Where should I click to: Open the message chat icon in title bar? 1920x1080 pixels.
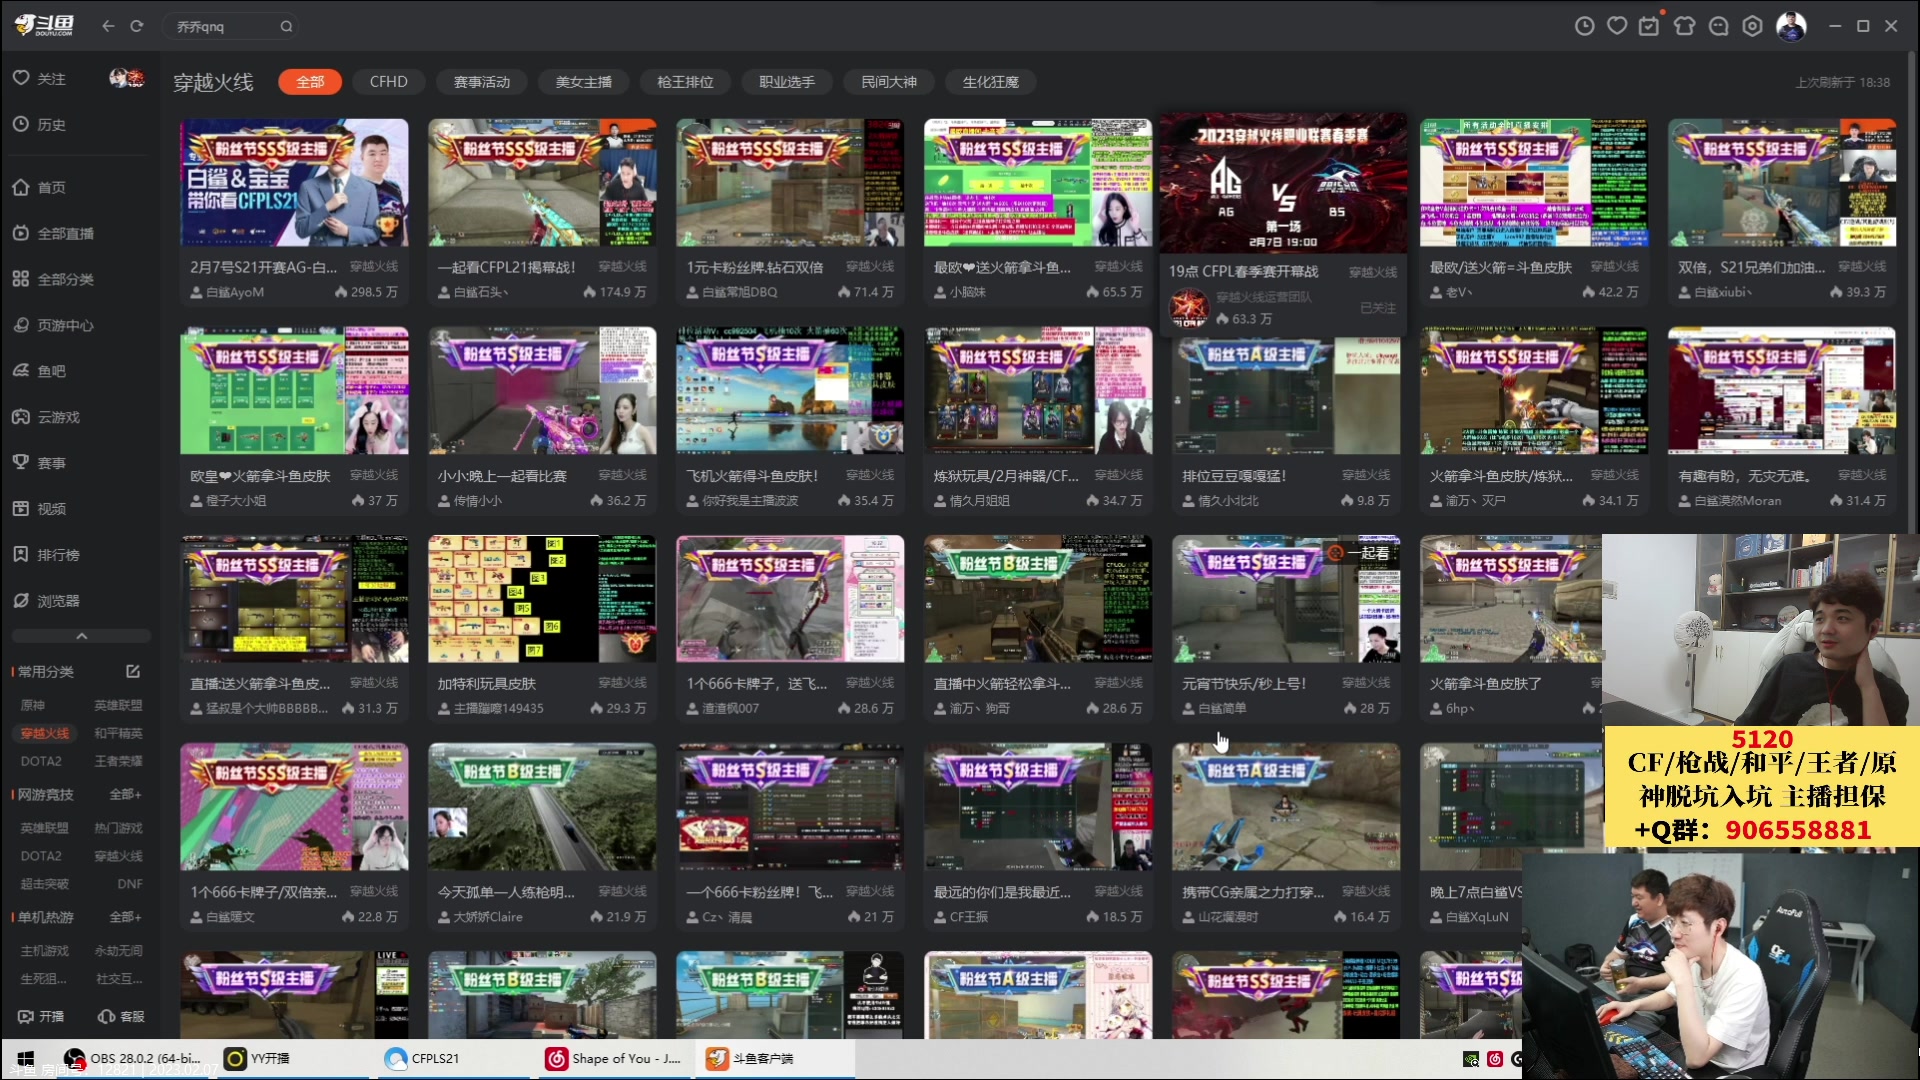click(x=1718, y=26)
